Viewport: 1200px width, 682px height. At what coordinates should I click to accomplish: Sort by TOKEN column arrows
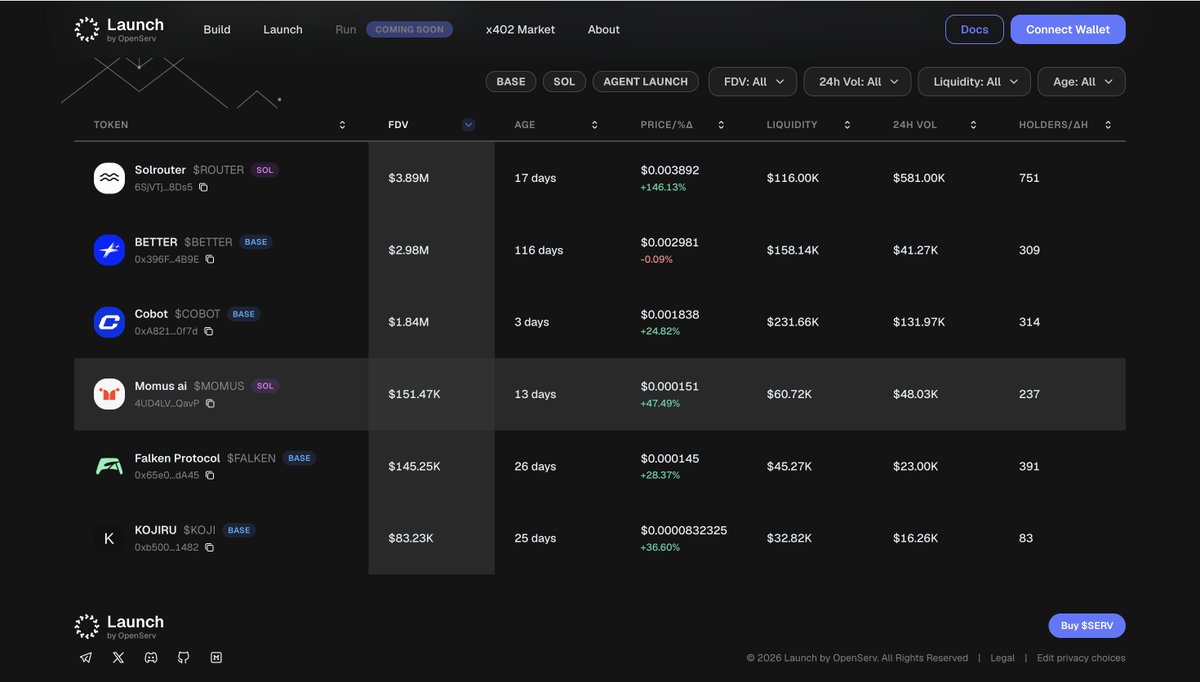(342, 125)
